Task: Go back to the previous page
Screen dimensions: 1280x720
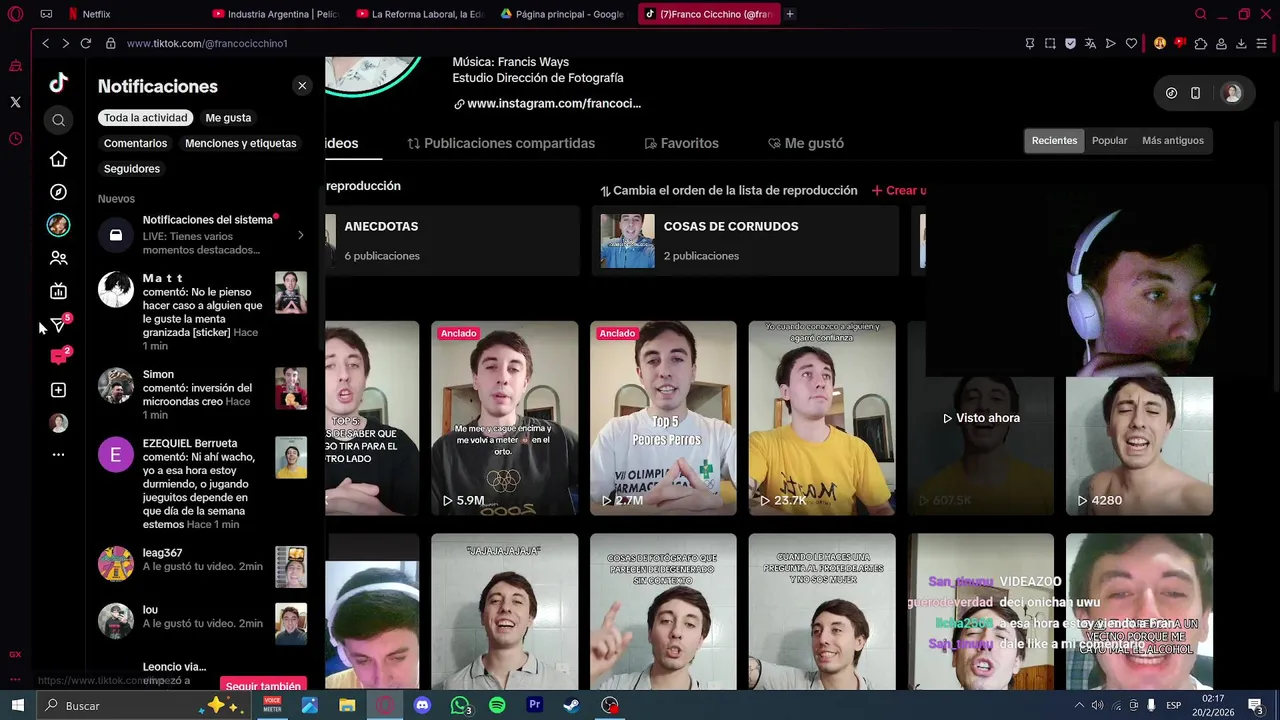Action: click(45, 43)
